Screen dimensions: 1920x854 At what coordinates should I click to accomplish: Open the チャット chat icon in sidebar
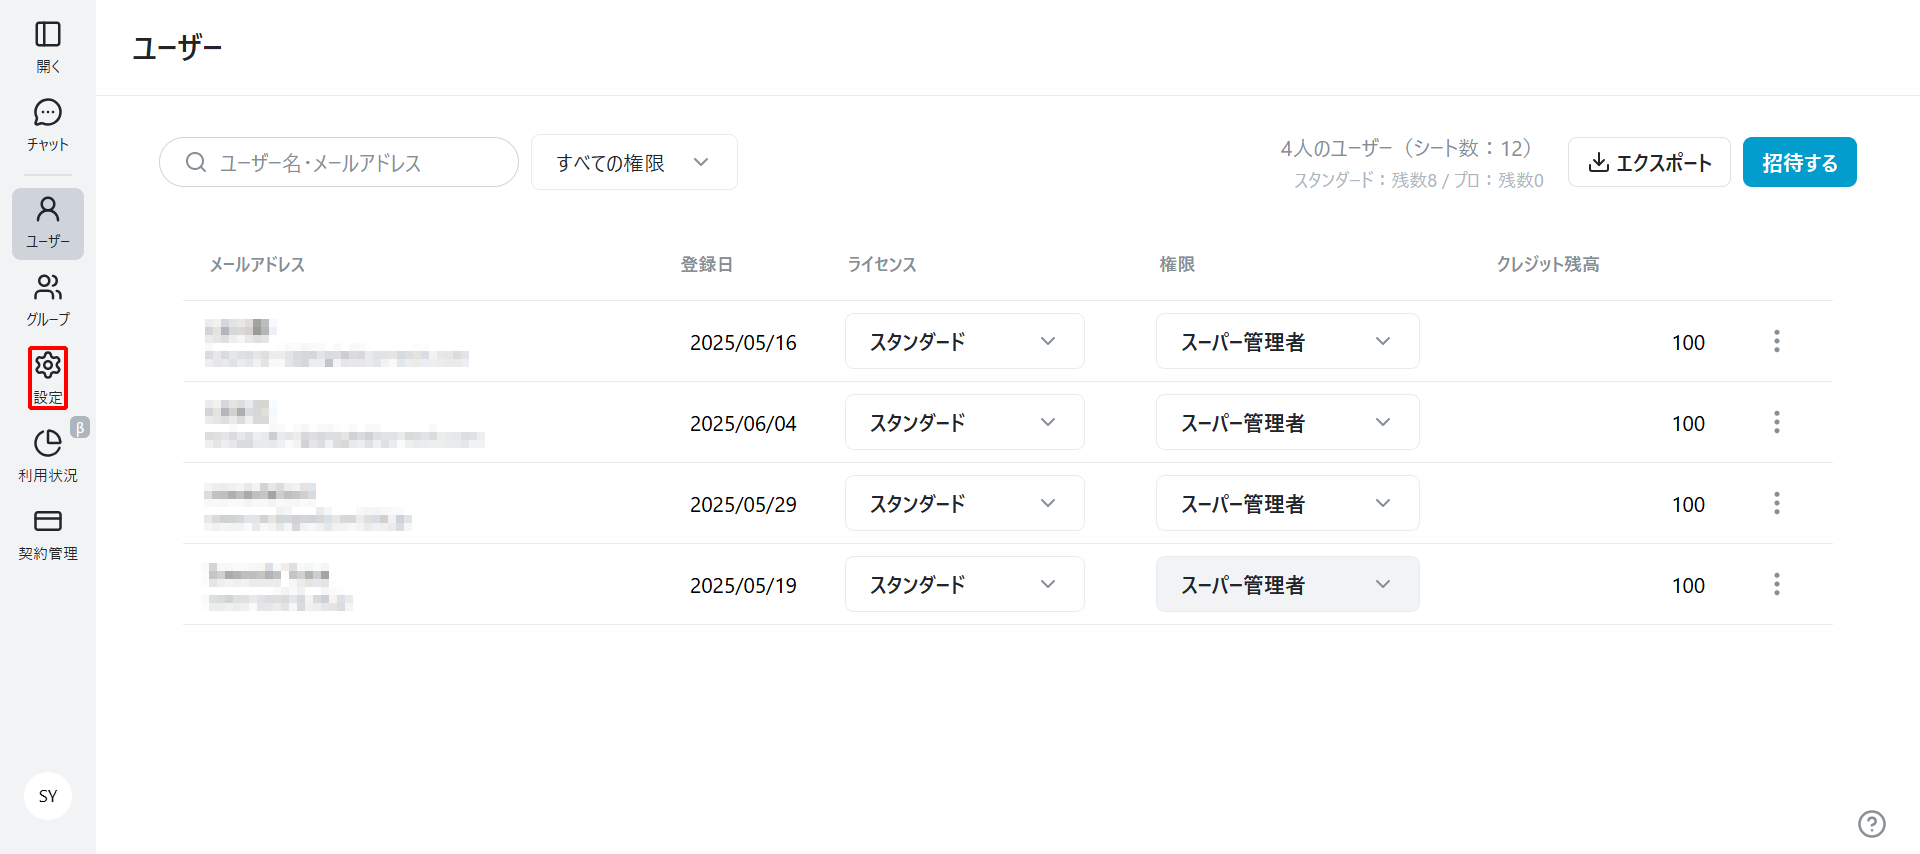click(x=48, y=114)
